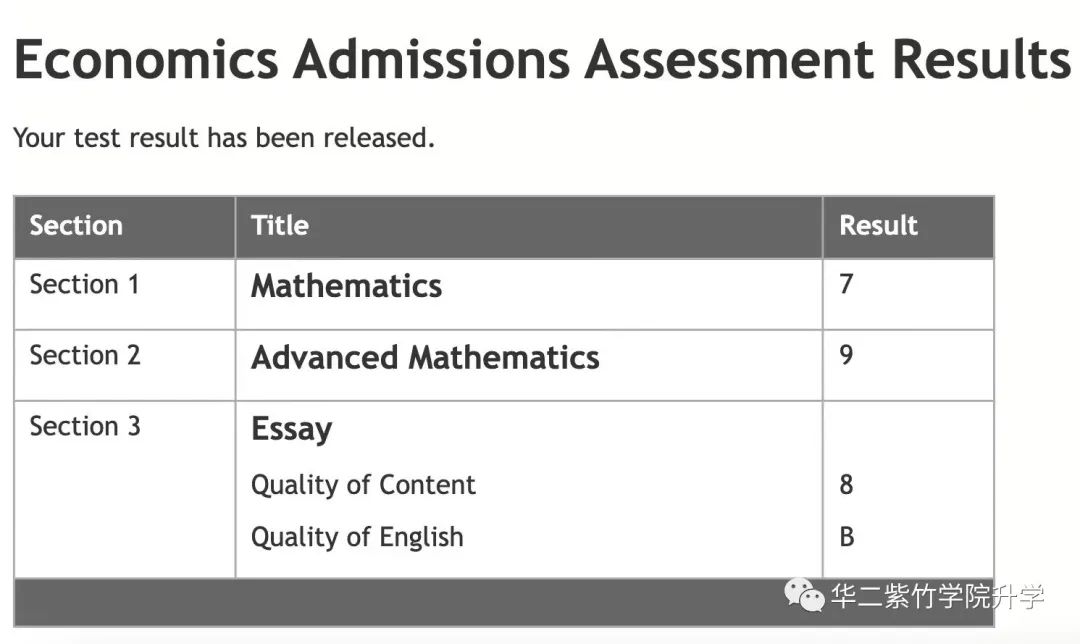The width and height of the screenshot is (1080, 644).
Task: Click the Section 2 row label
Action: pos(85,355)
